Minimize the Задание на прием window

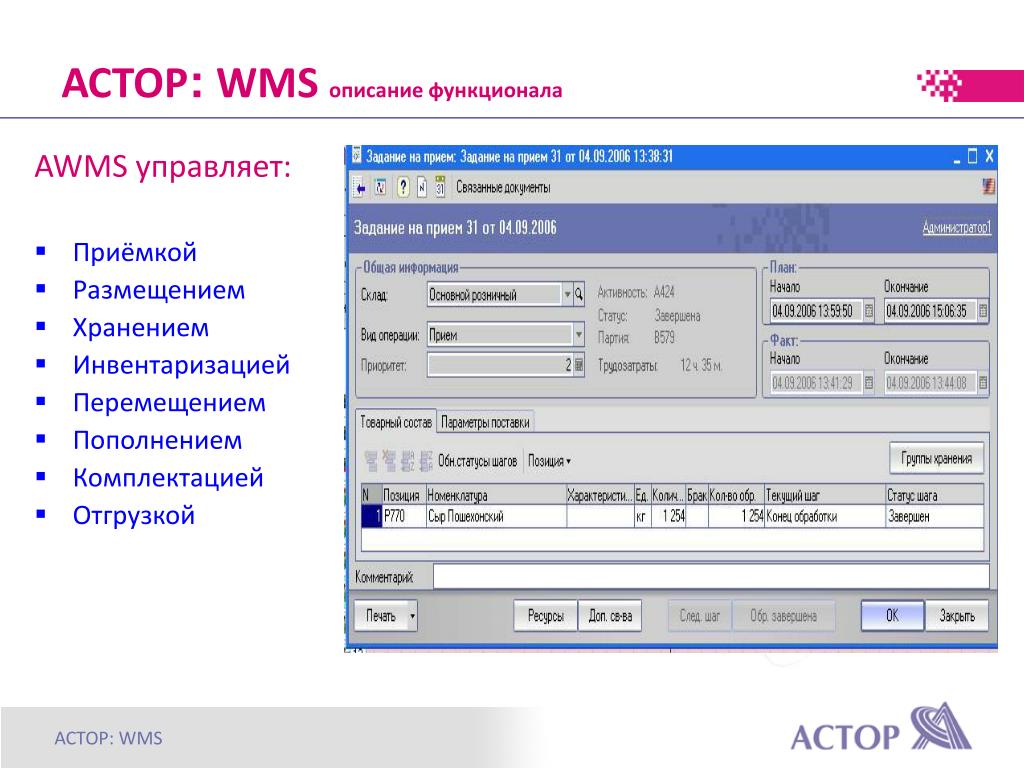point(957,157)
